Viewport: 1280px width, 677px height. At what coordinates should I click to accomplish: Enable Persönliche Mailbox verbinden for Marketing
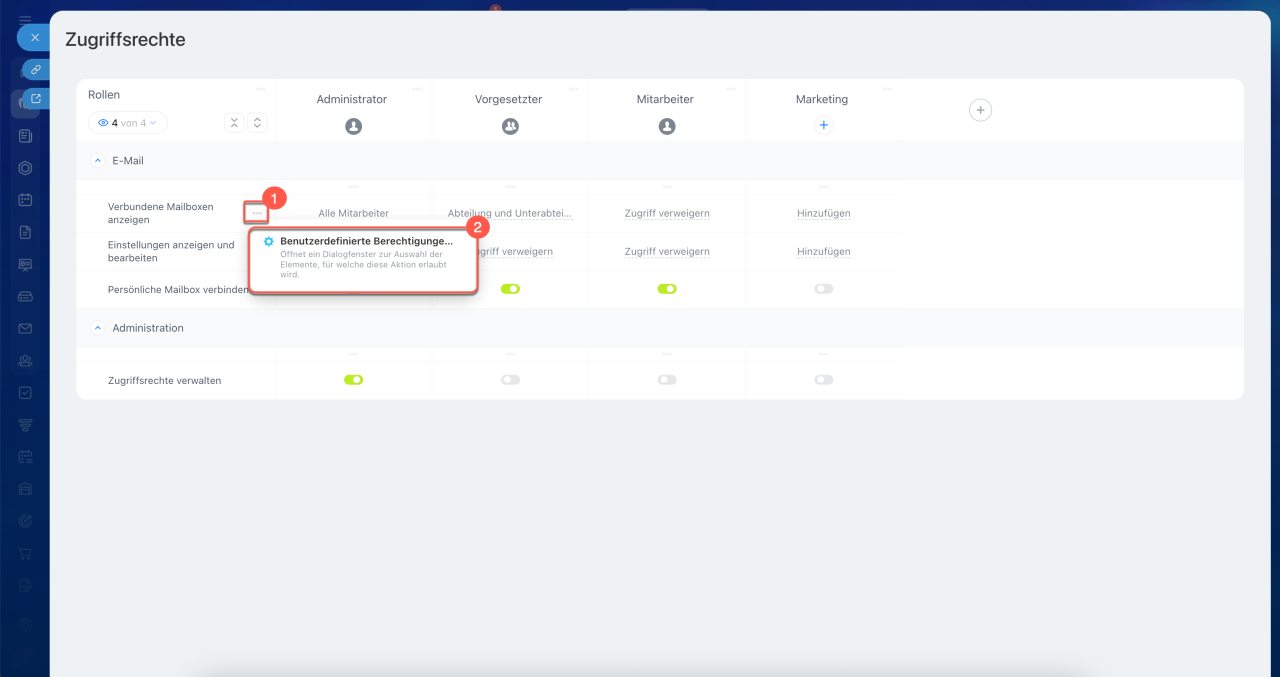click(x=823, y=289)
